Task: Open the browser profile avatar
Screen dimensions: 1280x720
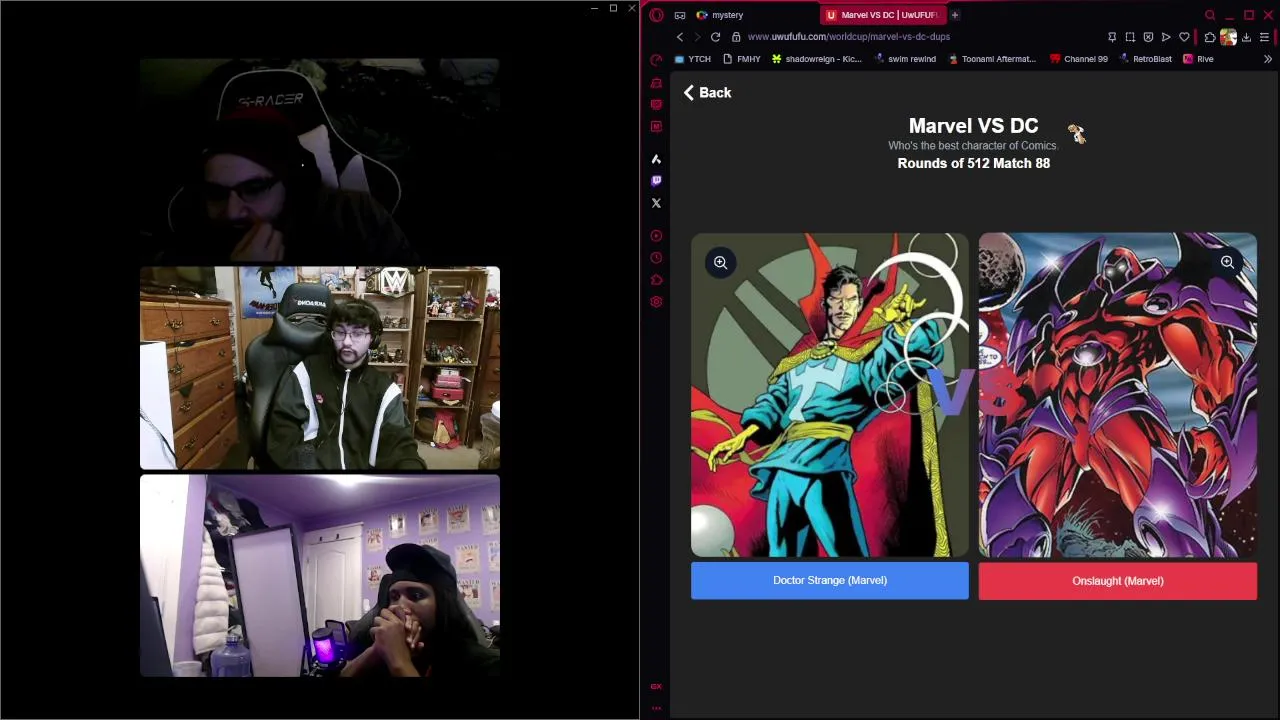Action: click(x=1228, y=37)
